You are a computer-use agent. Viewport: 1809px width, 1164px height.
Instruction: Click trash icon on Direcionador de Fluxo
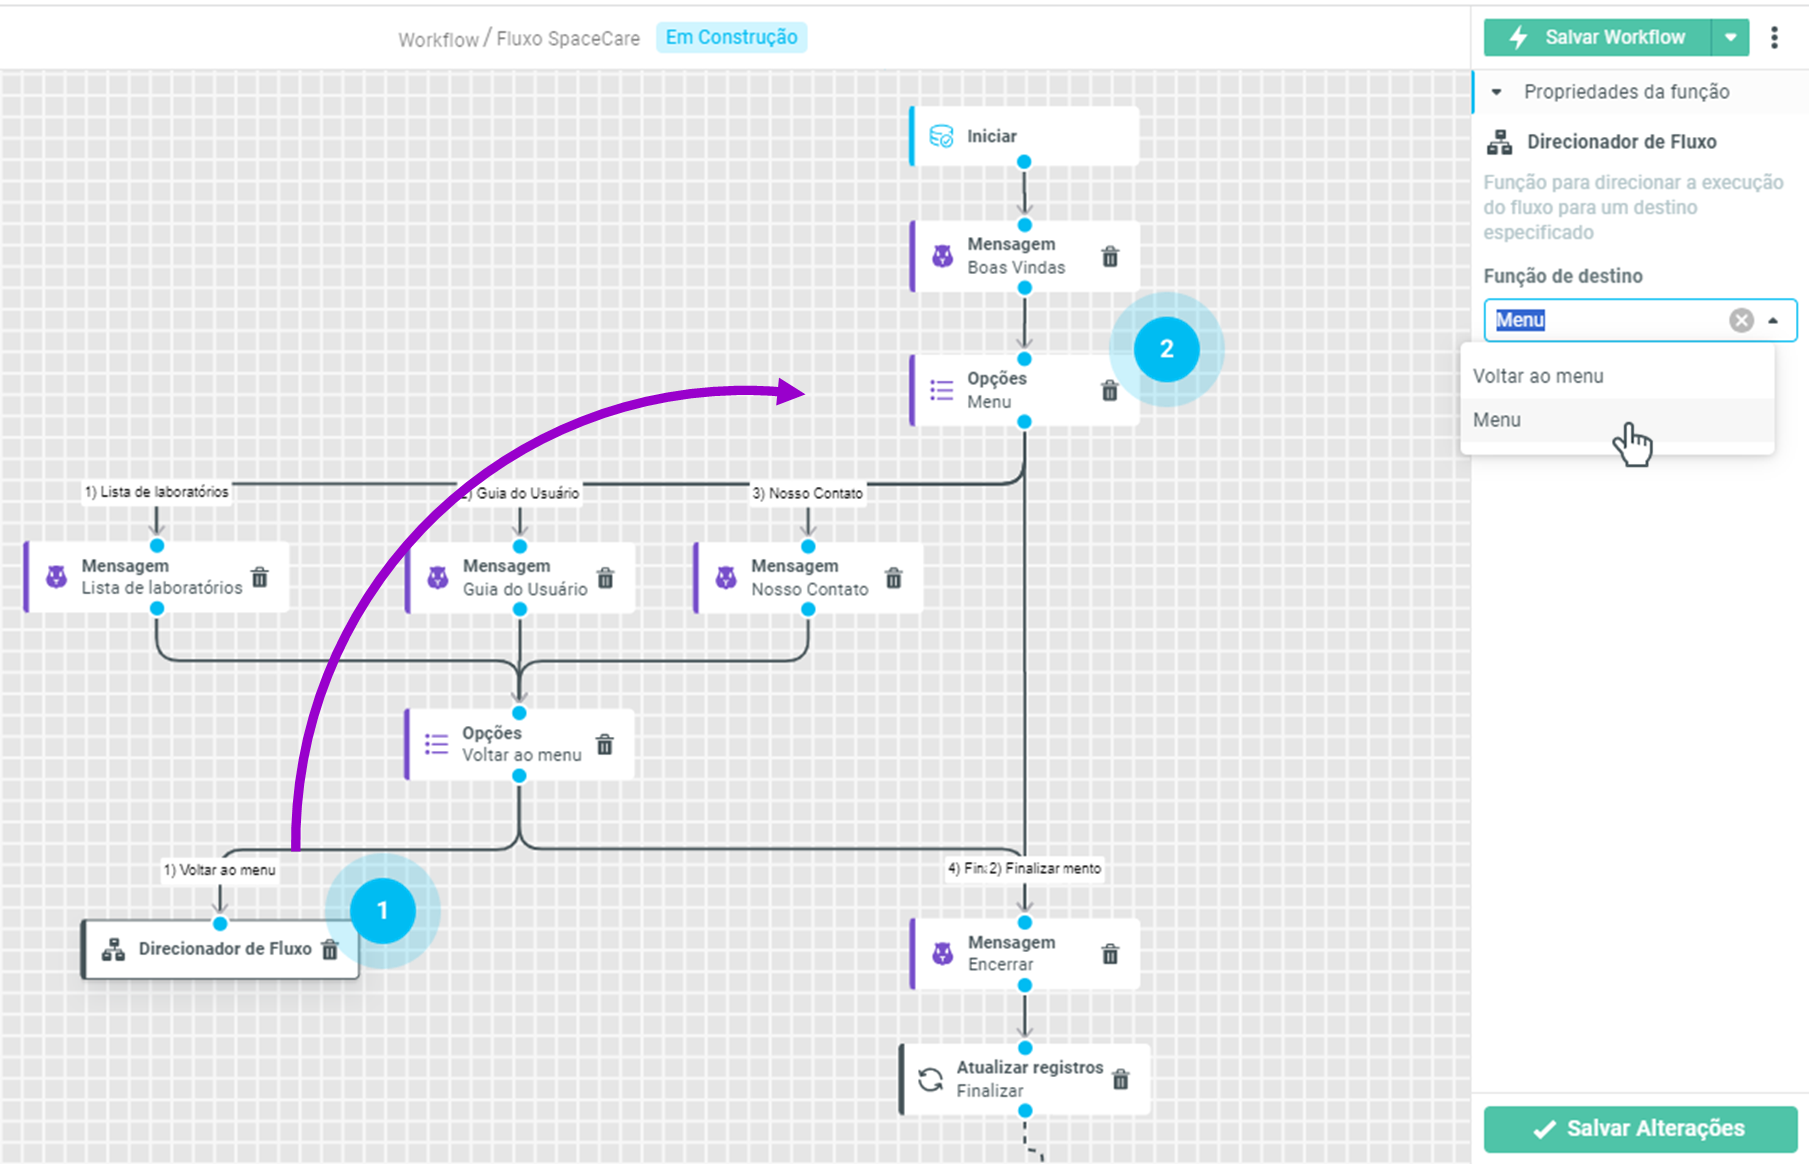(330, 949)
